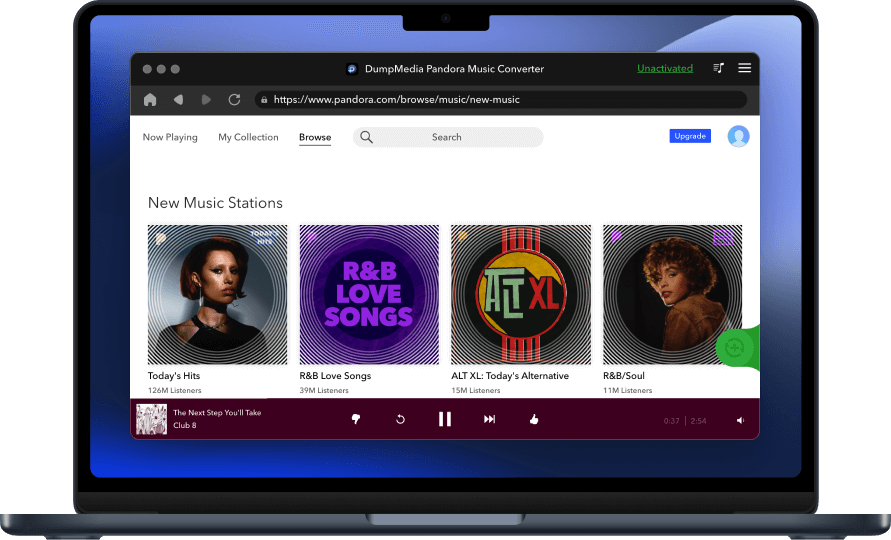Click artist name Club 8
891x540 pixels.
click(185, 425)
